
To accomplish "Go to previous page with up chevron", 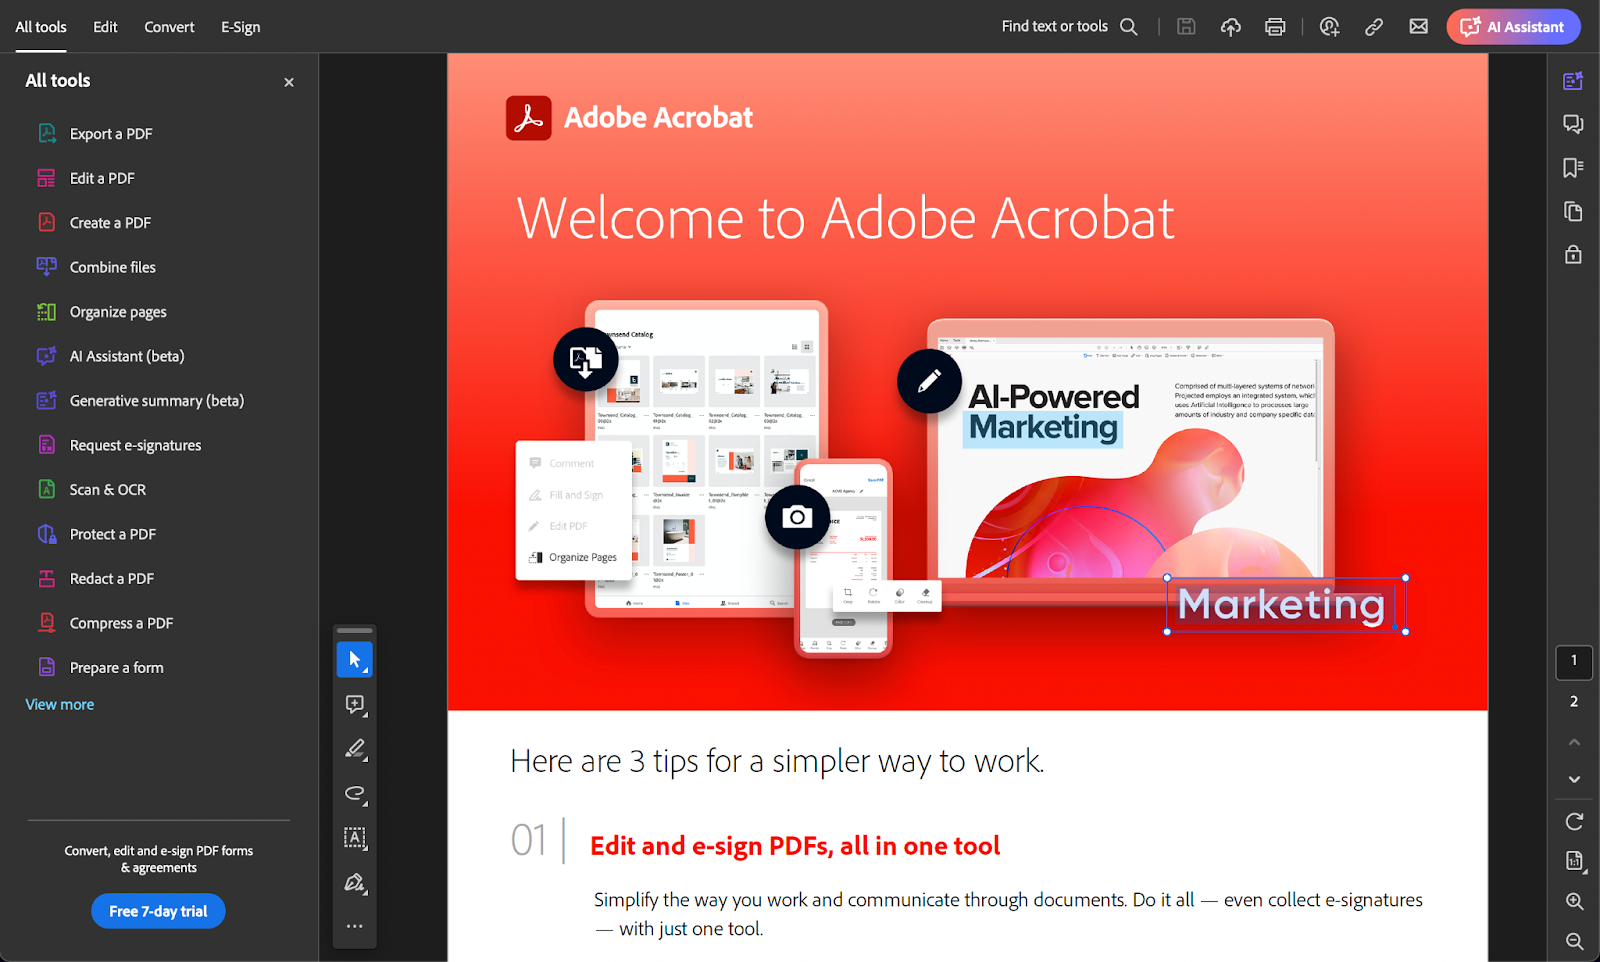I will pyautogui.click(x=1574, y=742).
